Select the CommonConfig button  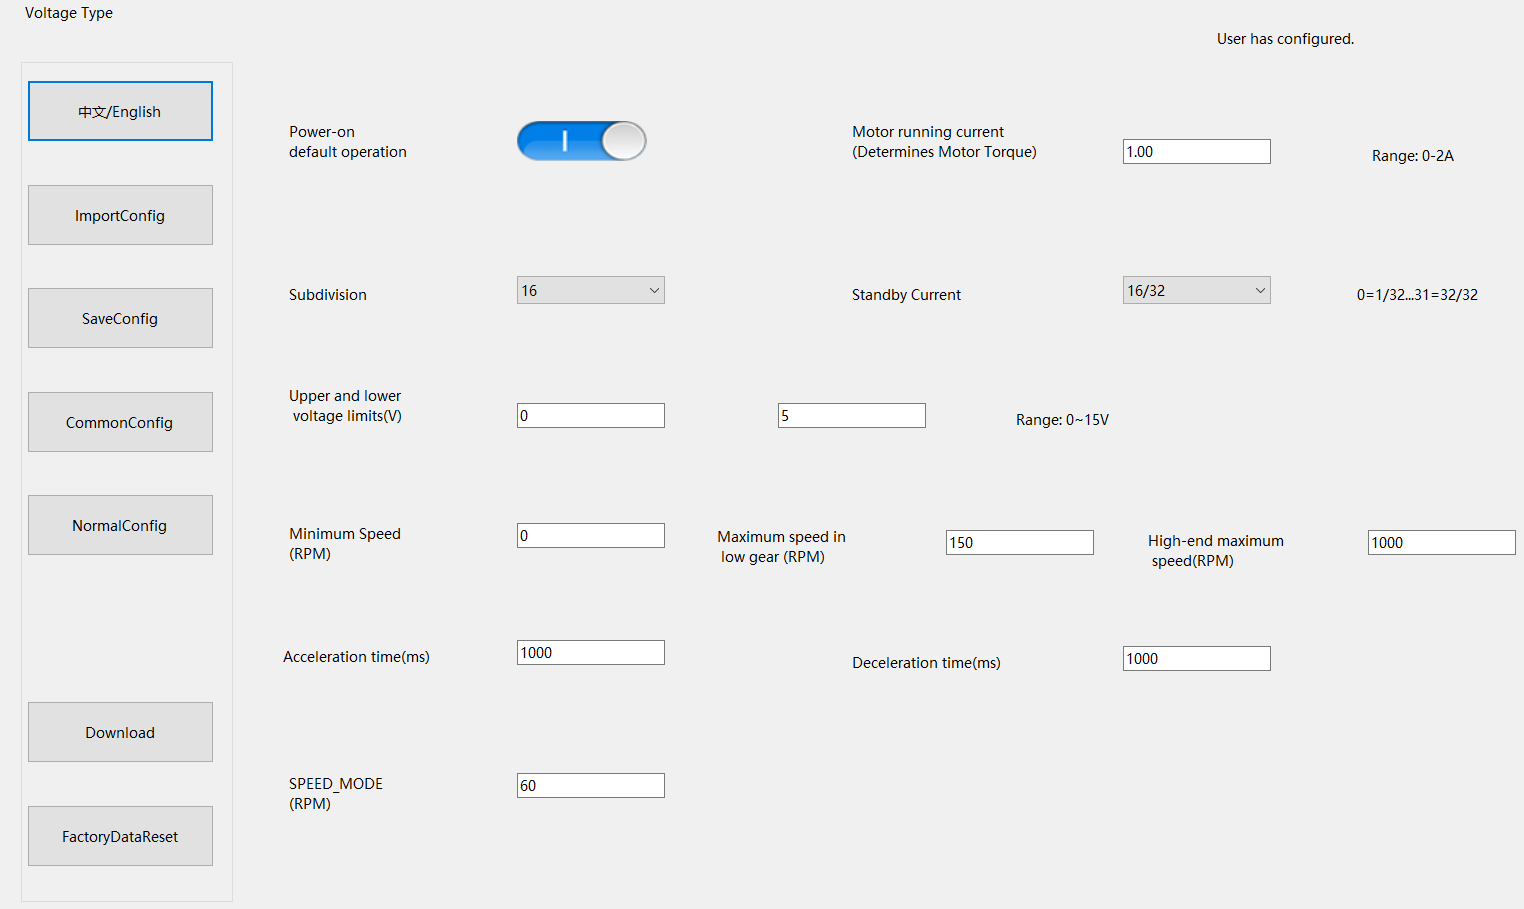[x=120, y=422]
